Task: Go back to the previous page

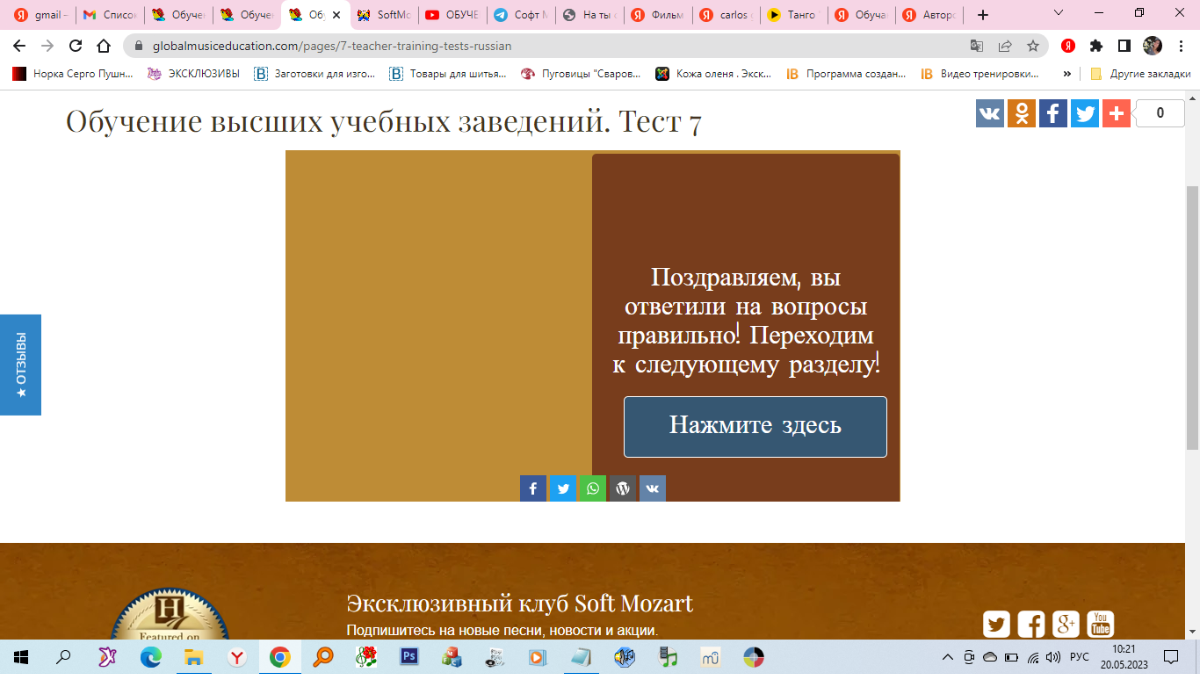Action: click(19, 46)
